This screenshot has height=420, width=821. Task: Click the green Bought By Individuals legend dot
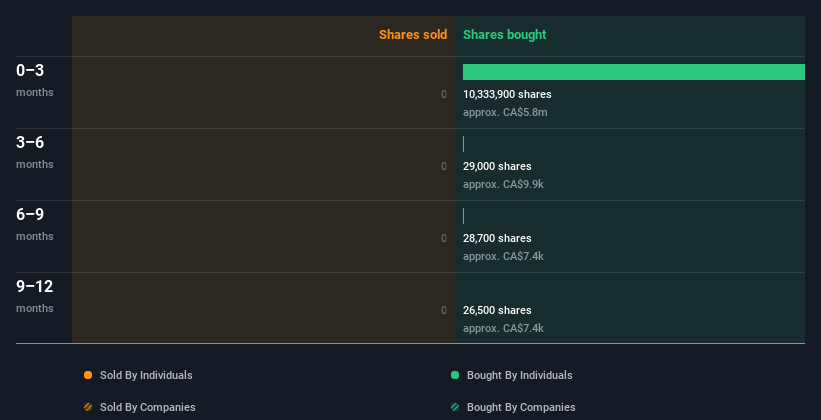tap(455, 375)
